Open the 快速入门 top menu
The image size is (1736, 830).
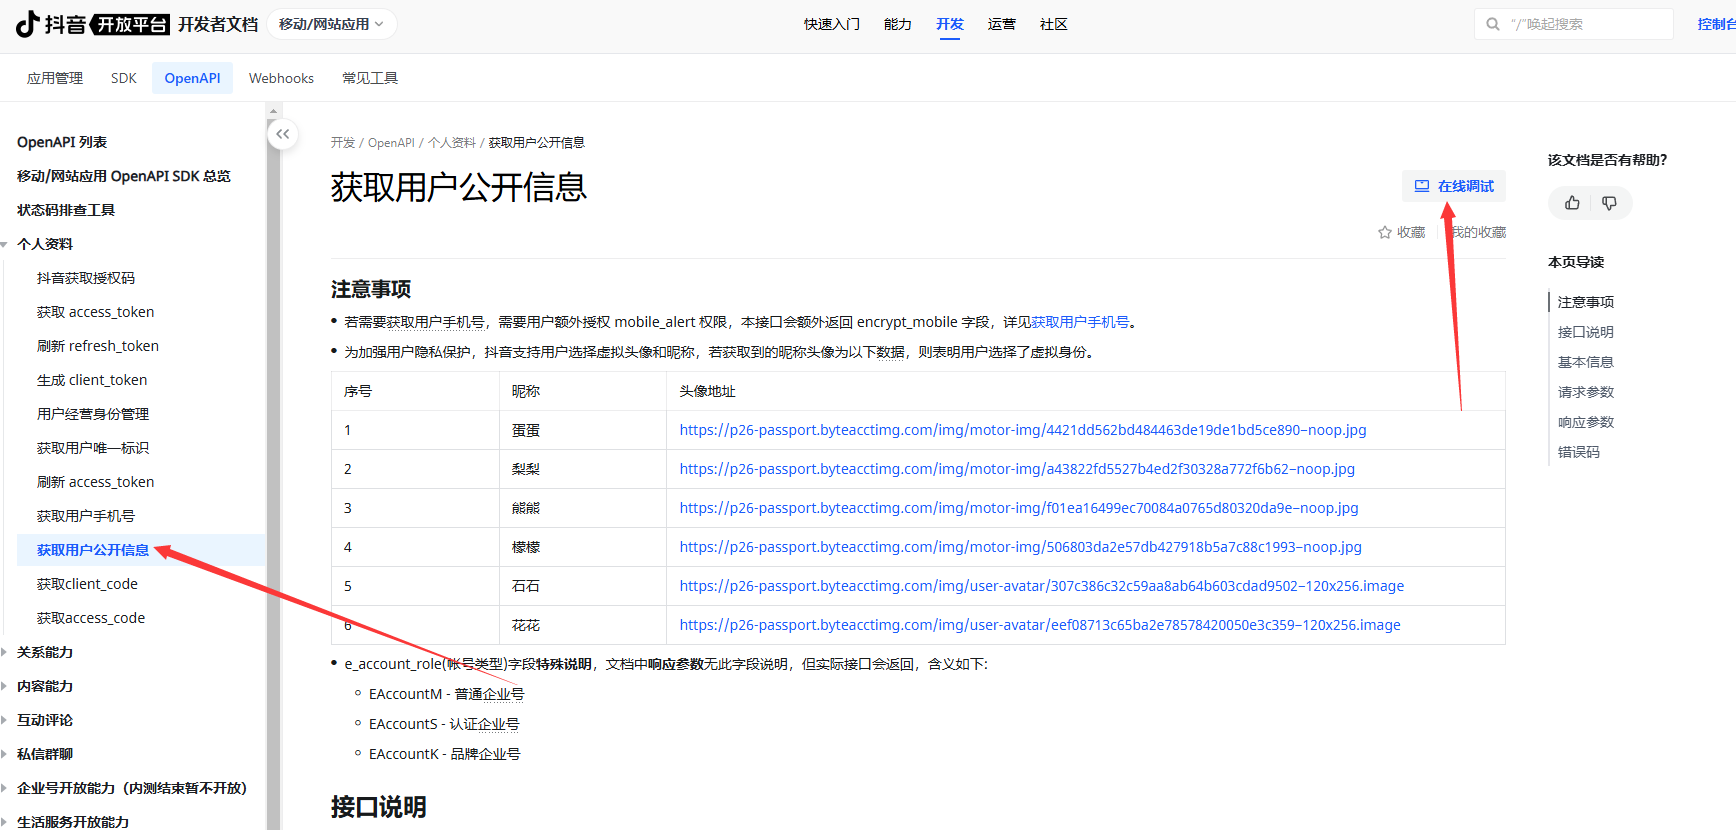(x=832, y=24)
